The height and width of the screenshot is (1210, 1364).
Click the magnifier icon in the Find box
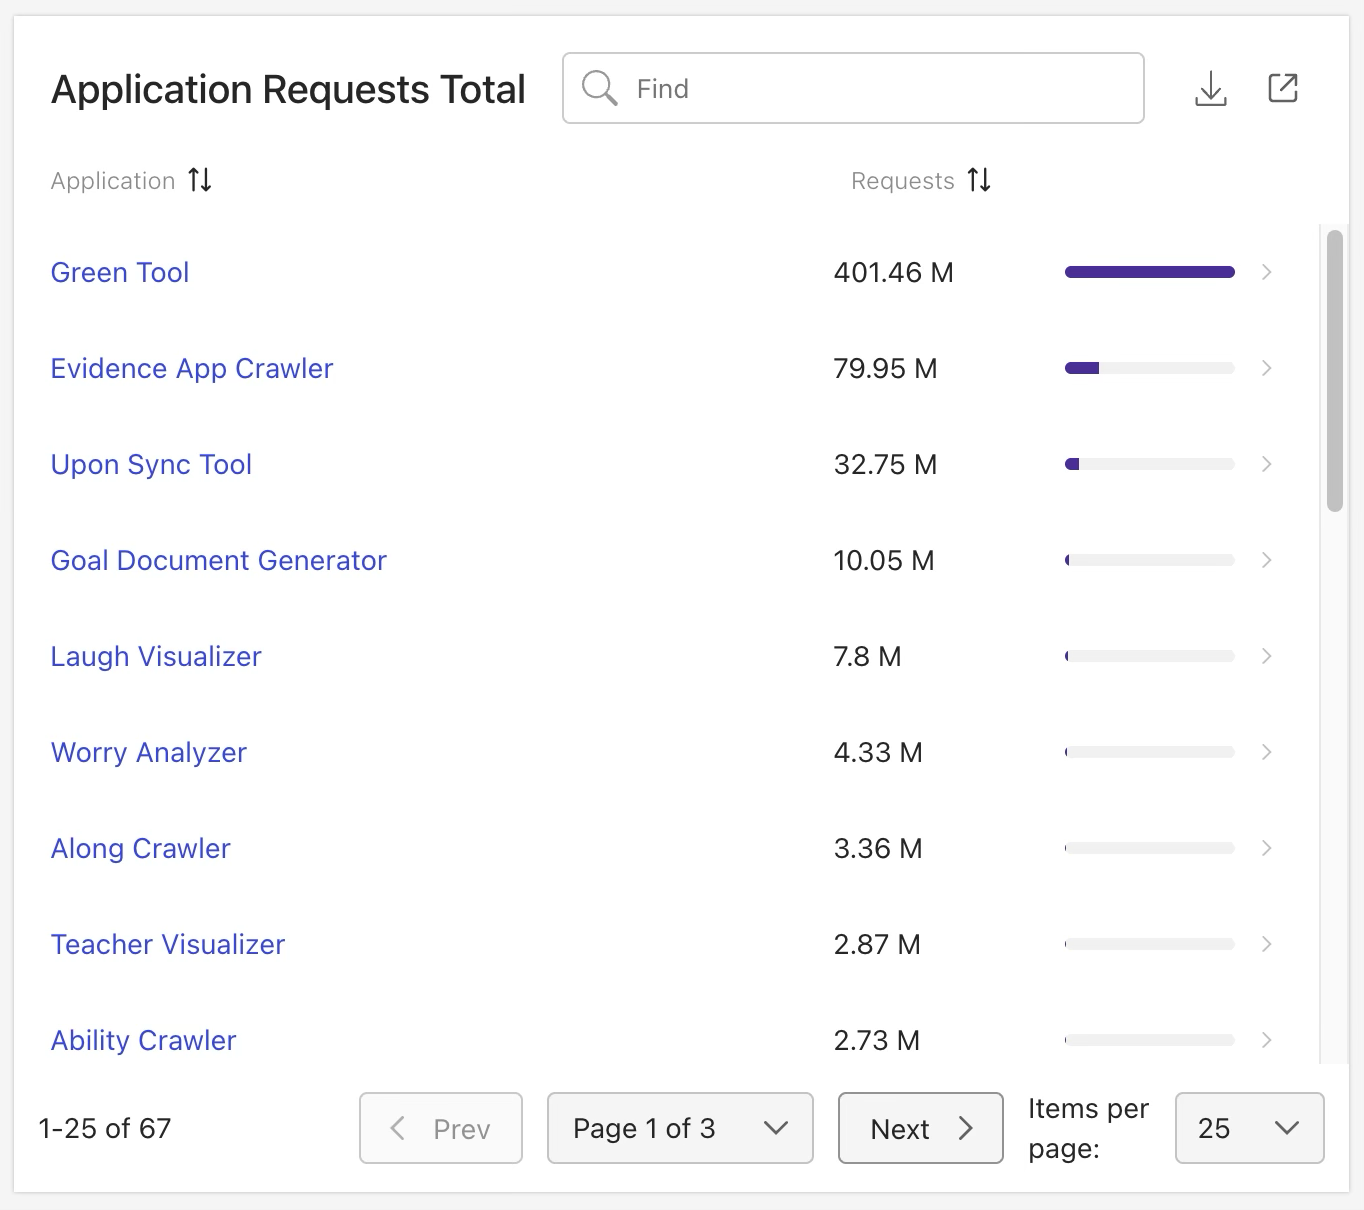(x=599, y=88)
